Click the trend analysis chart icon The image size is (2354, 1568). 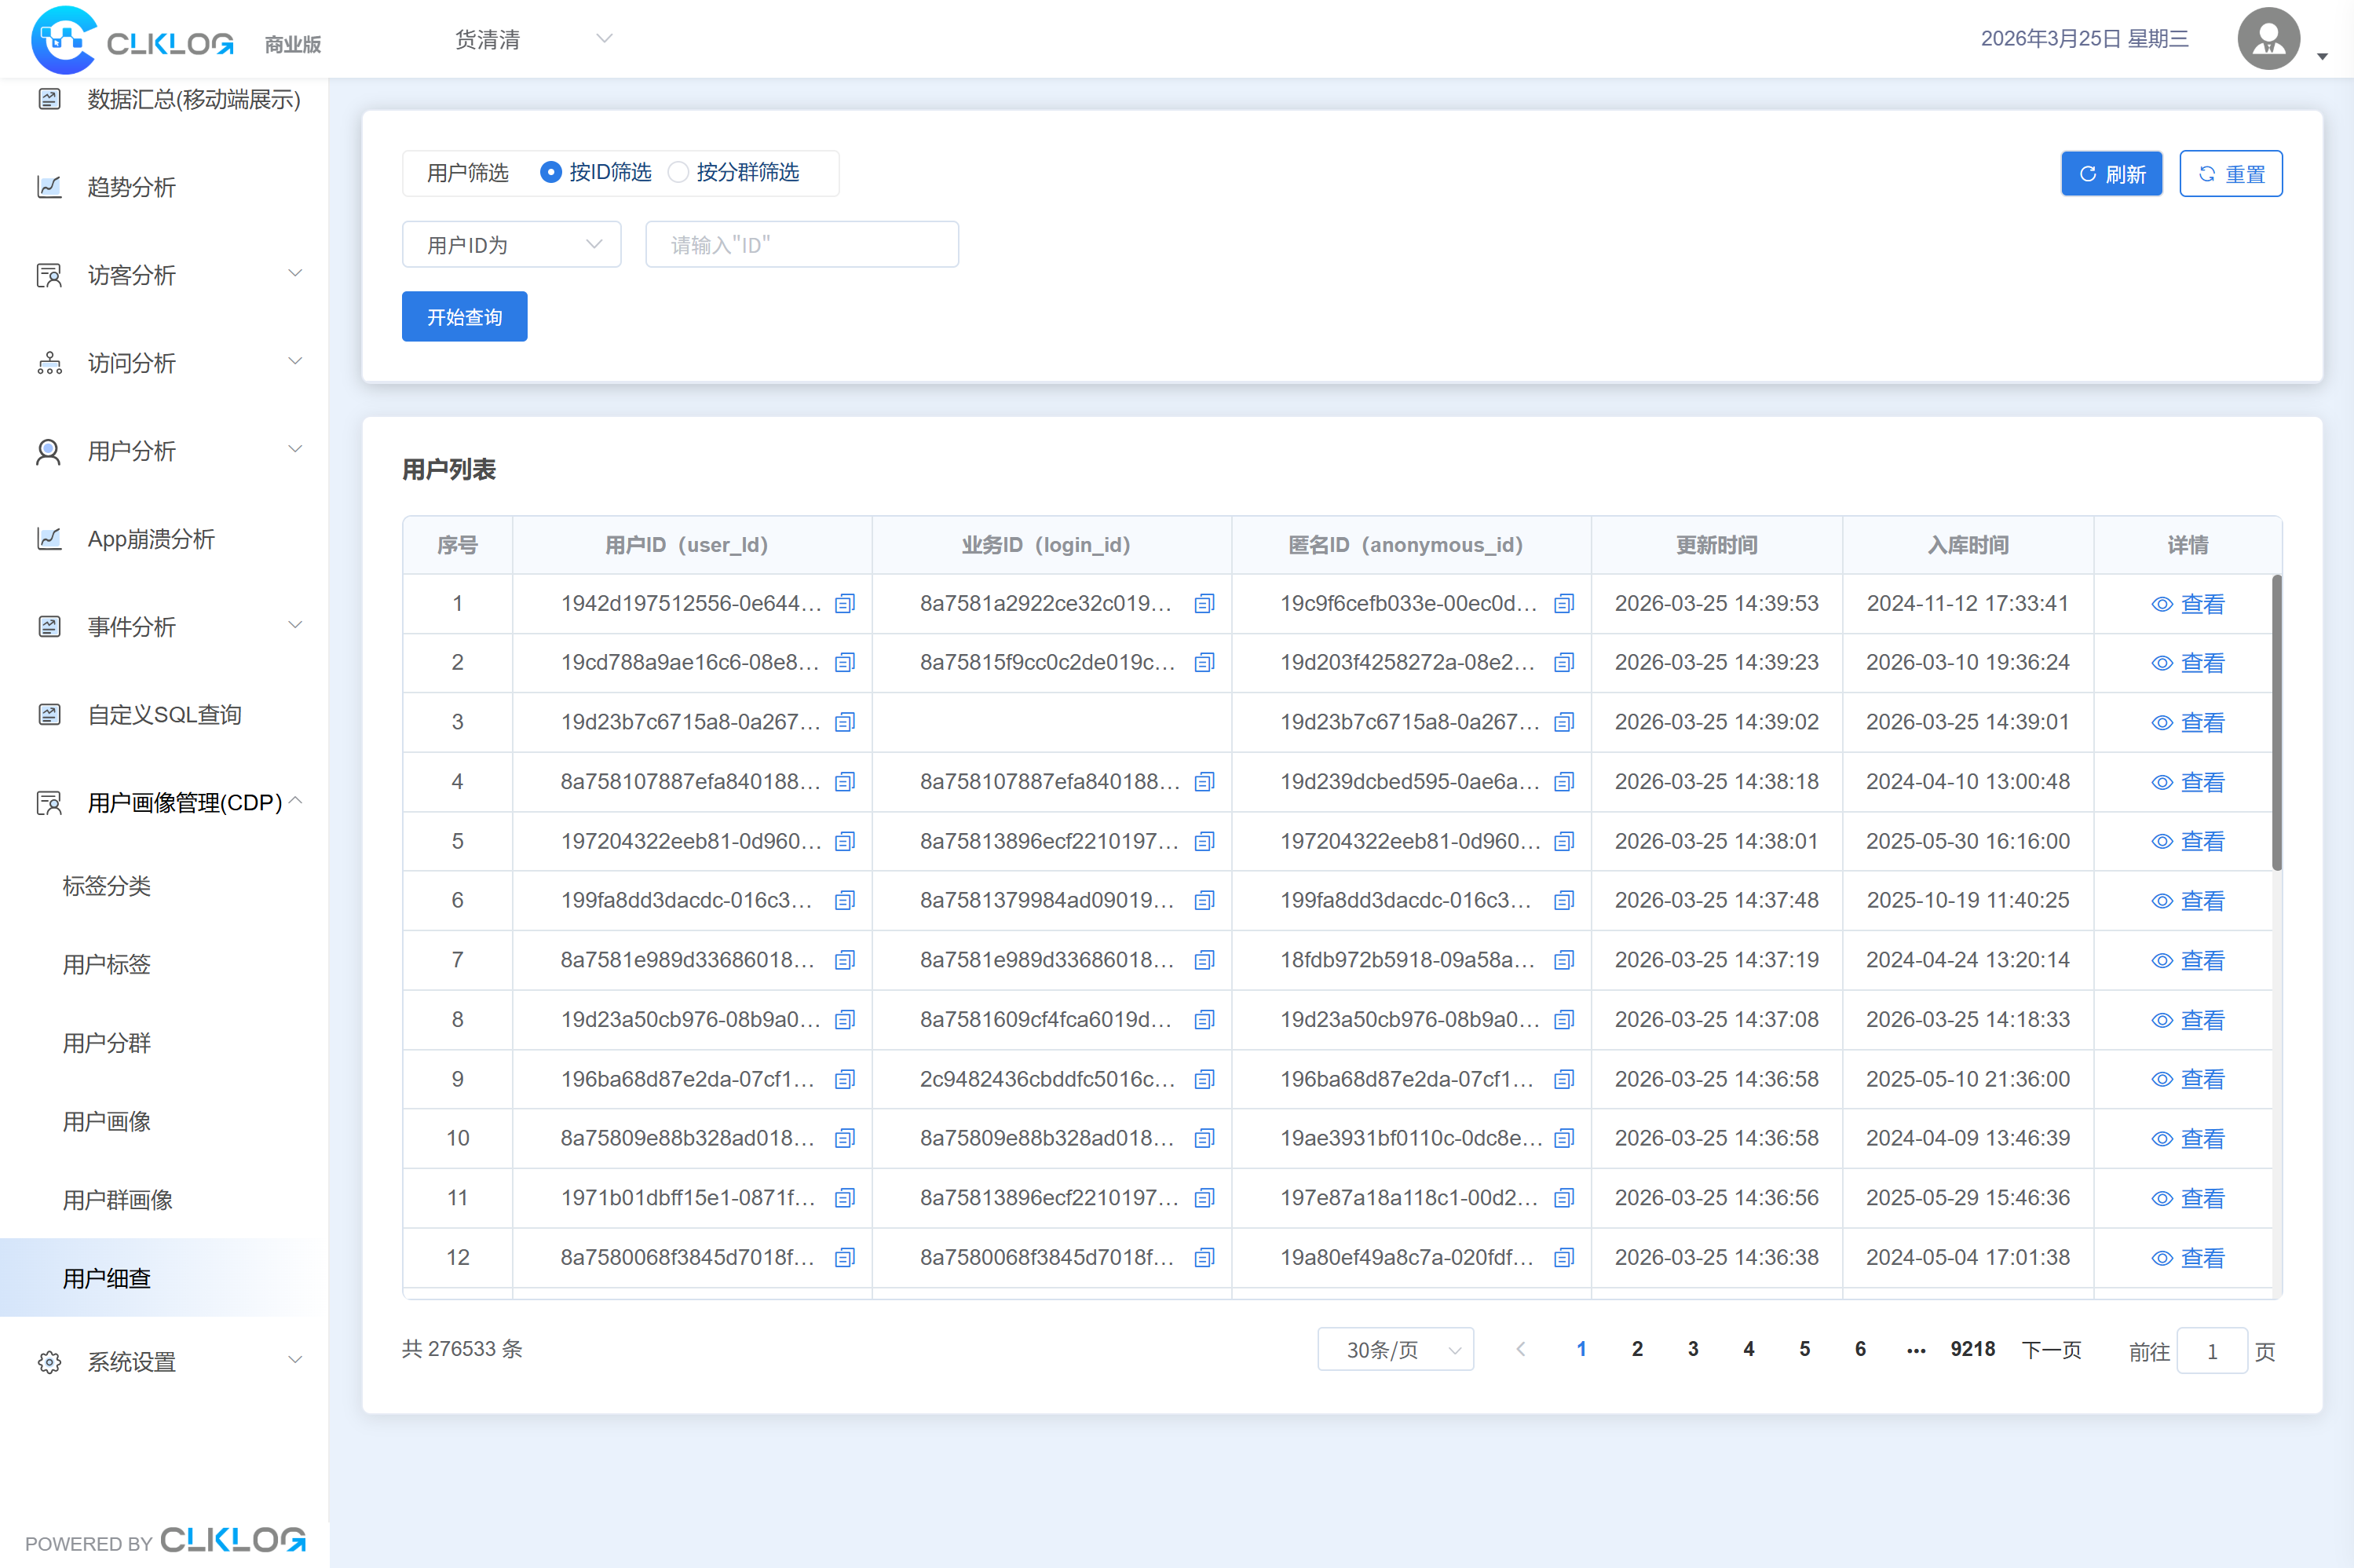pos(49,187)
